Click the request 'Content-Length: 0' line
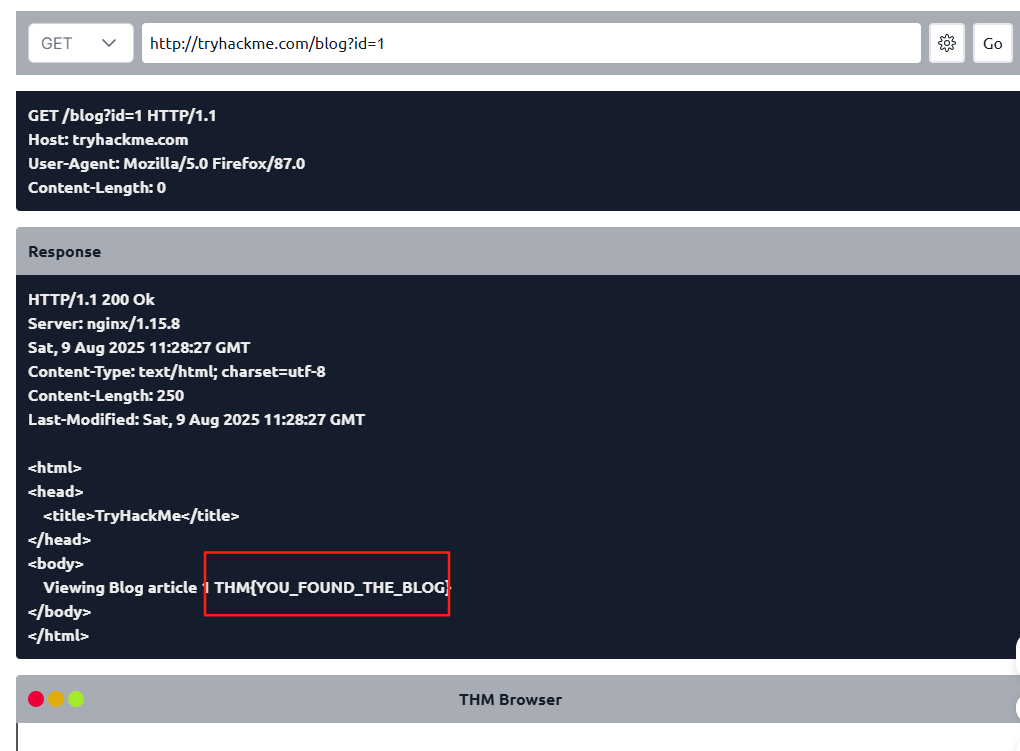The image size is (1020, 751). [x=97, y=188]
